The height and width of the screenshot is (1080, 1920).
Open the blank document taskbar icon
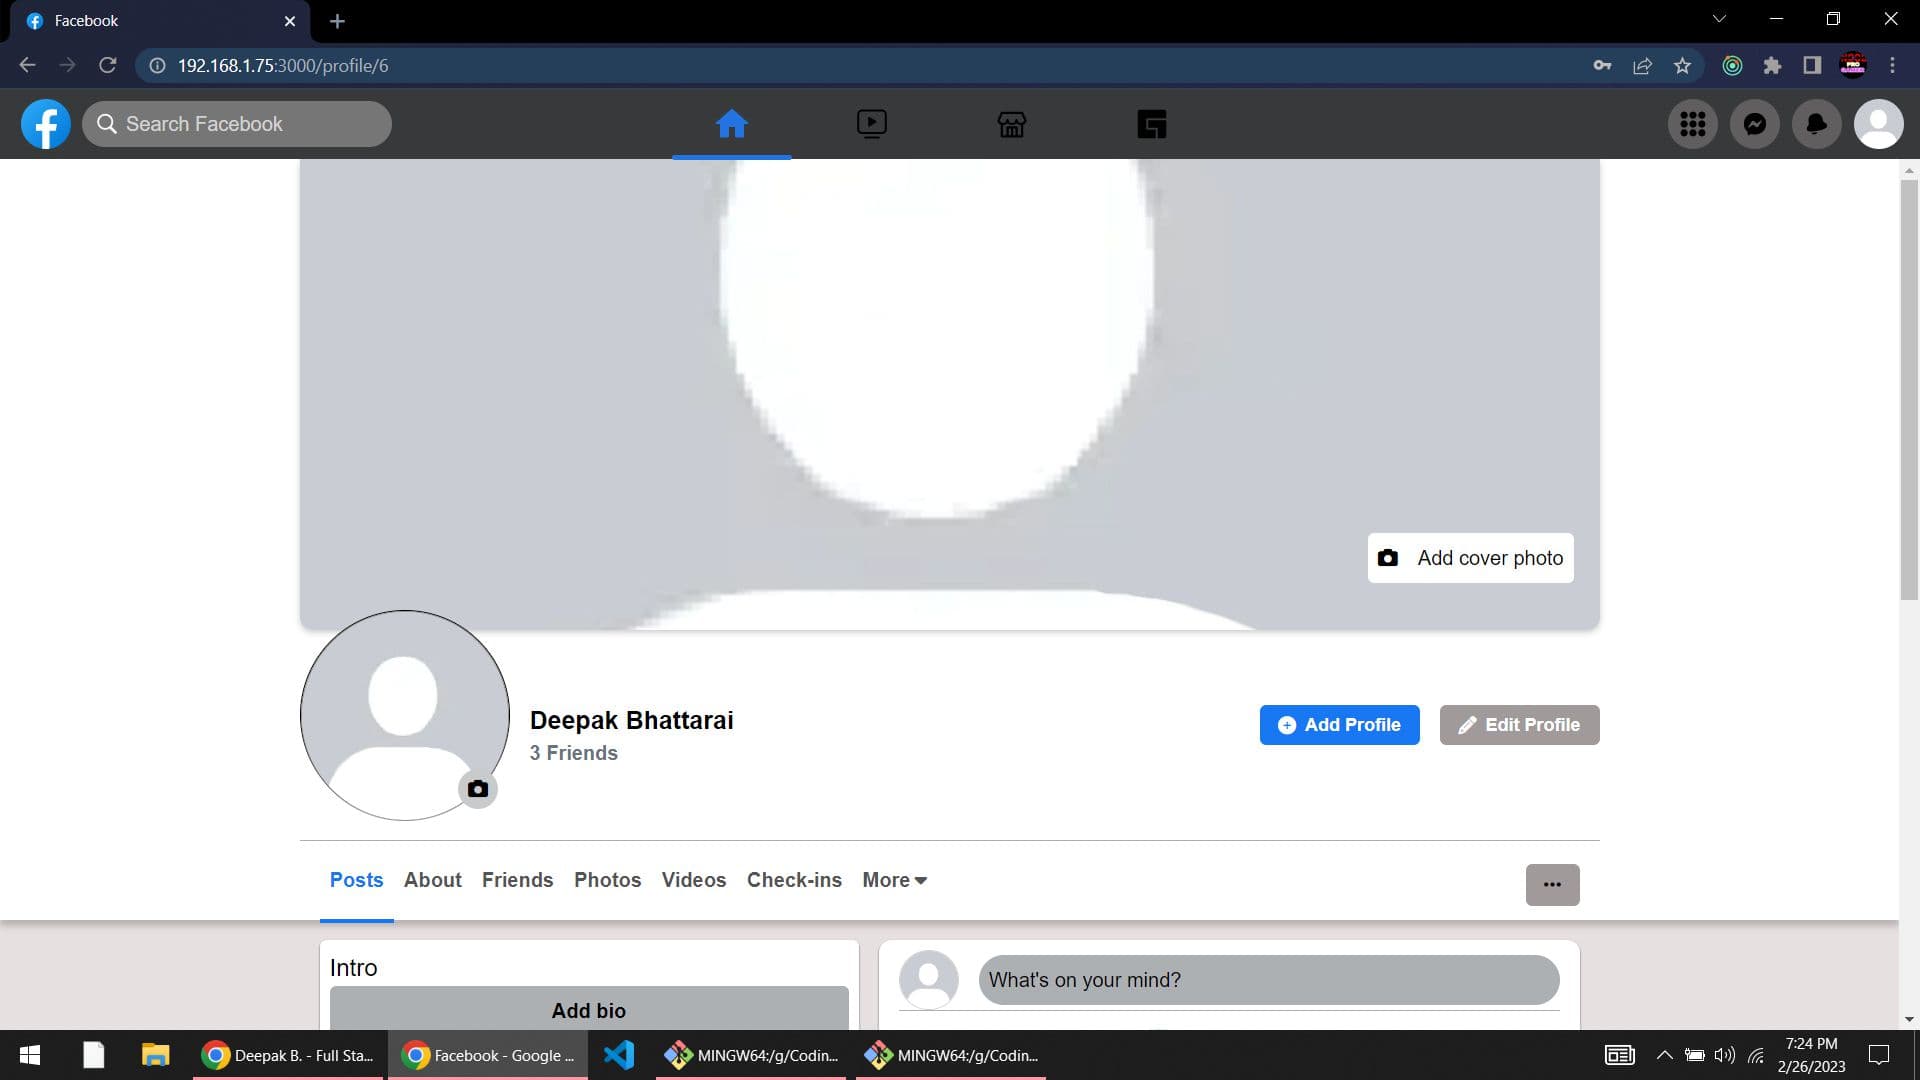click(x=93, y=1055)
